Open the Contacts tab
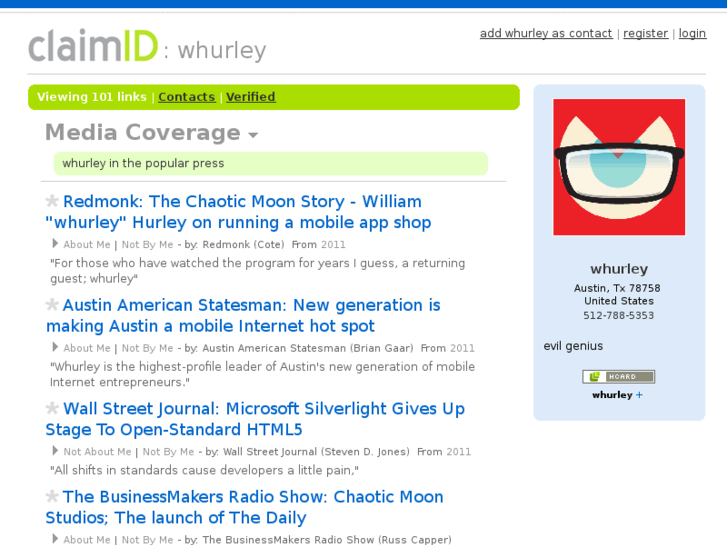Screen dimensions: 727x545 [x=187, y=97]
